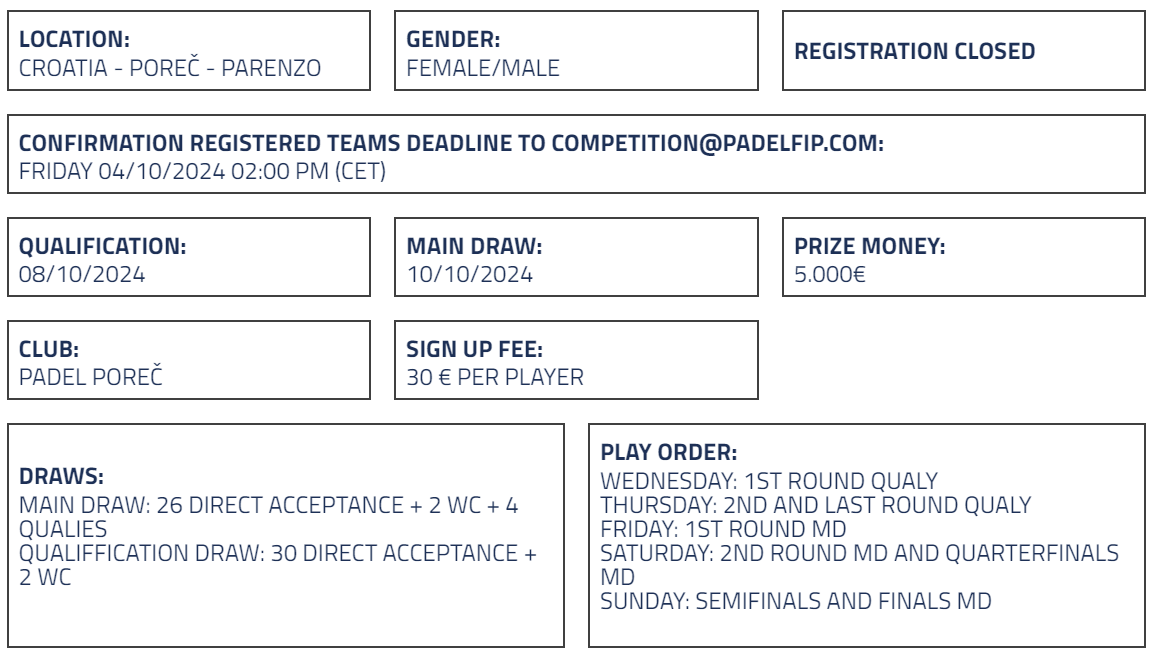Image resolution: width=1157 pixels, height=655 pixels.
Task: Click the Registration Closed box
Action: [964, 51]
